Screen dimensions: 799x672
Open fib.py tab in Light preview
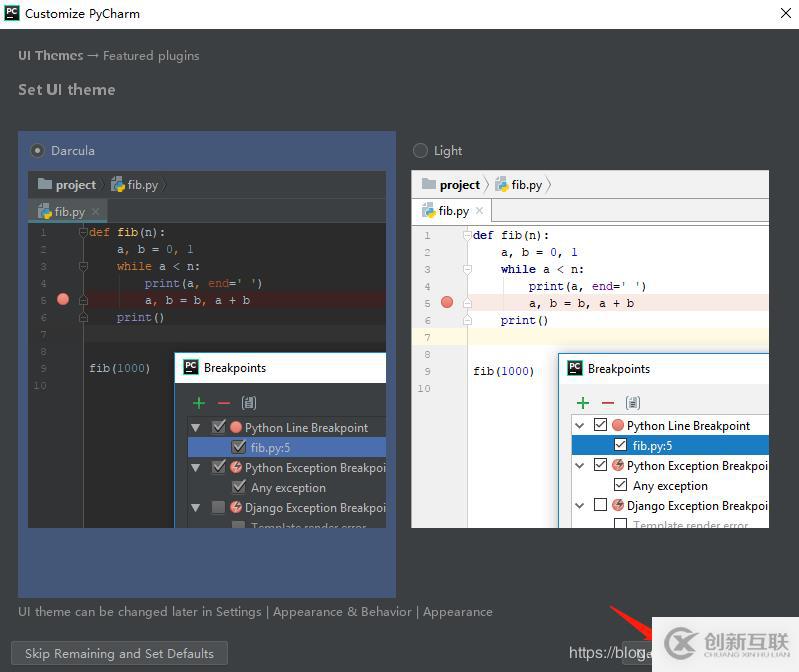[453, 211]
